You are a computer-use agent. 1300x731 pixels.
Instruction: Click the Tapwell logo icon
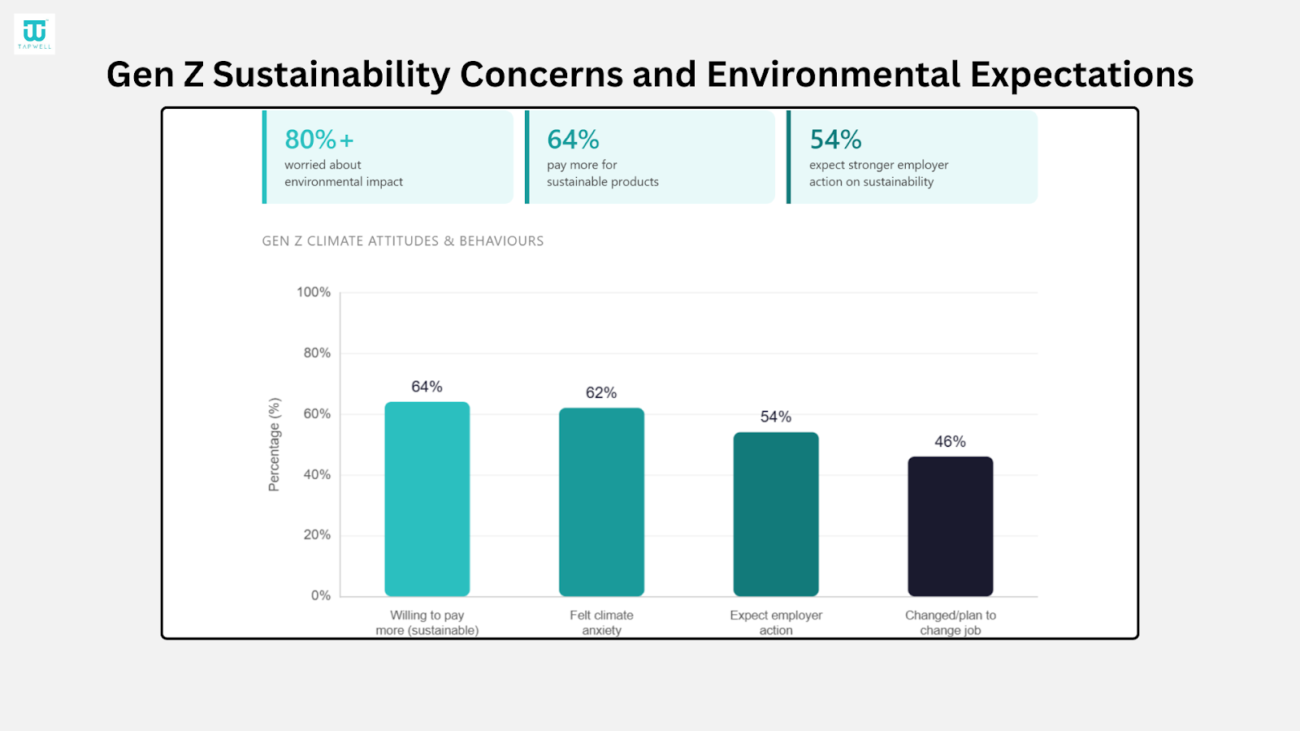coord(34,33)
